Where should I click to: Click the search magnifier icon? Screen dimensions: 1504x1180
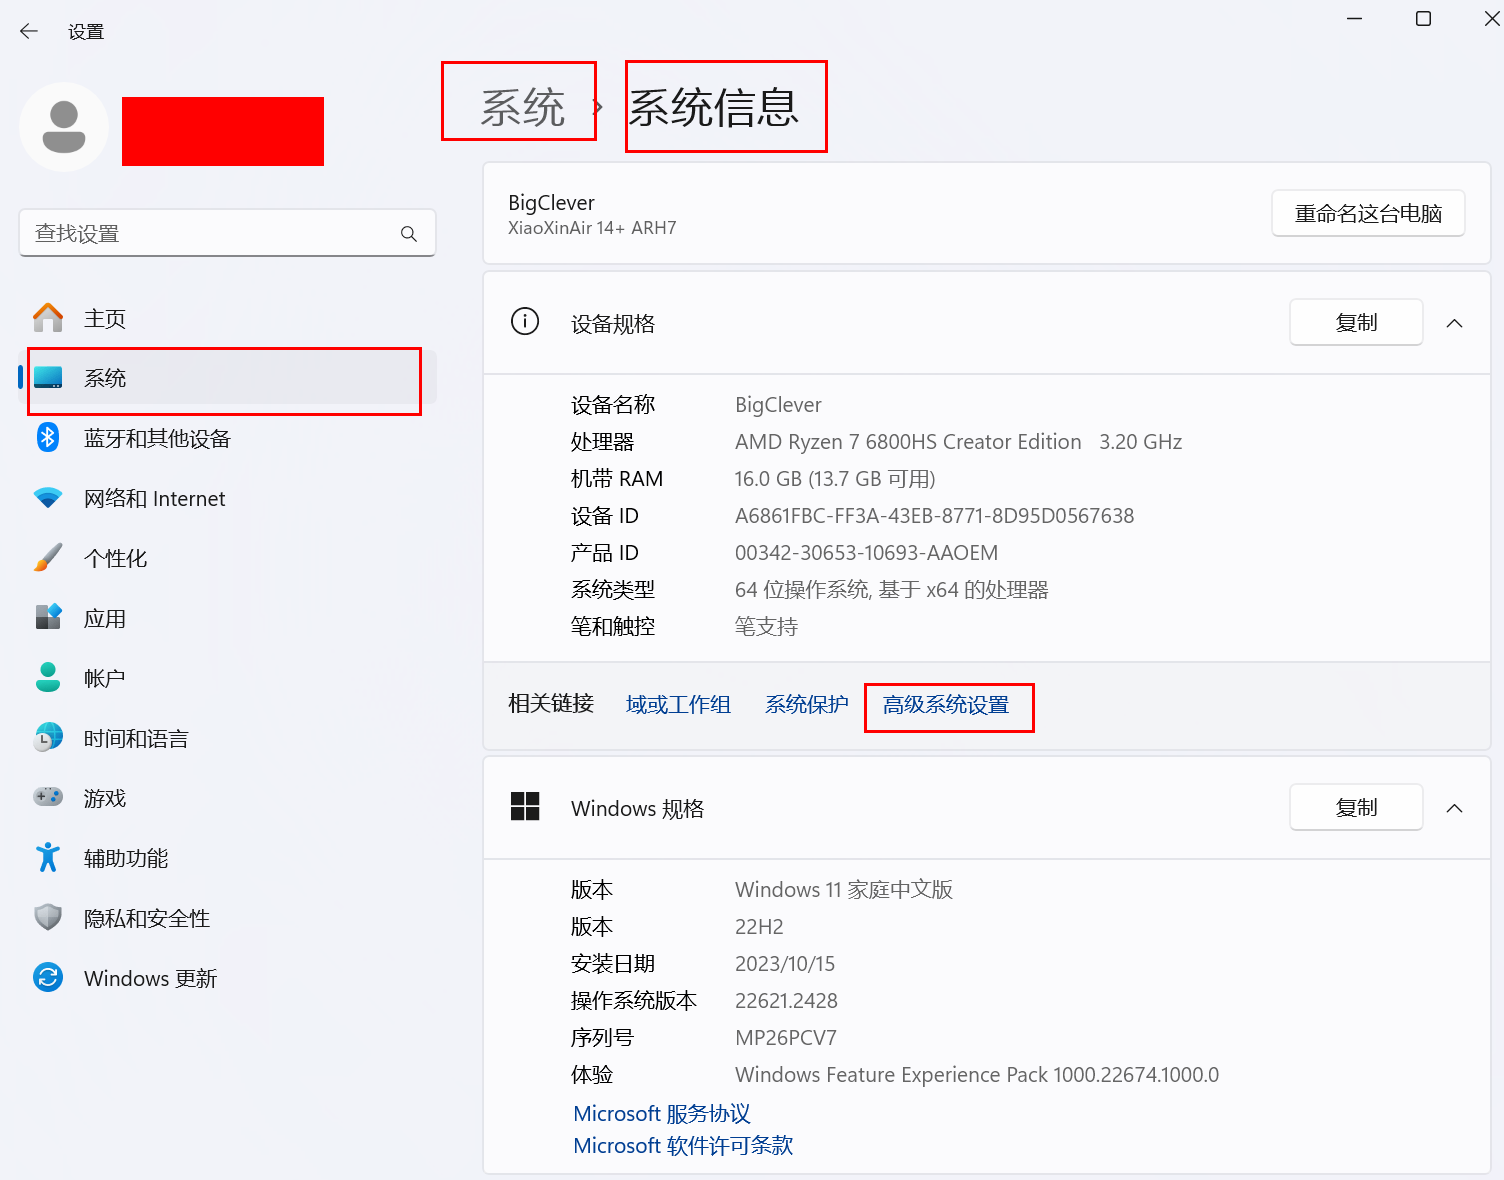408,234
